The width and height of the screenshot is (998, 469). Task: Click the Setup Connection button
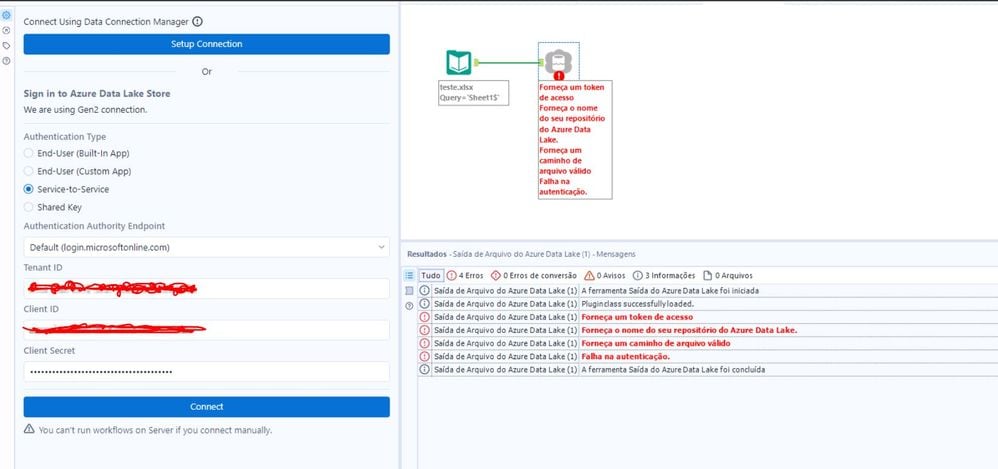point(207,44)
